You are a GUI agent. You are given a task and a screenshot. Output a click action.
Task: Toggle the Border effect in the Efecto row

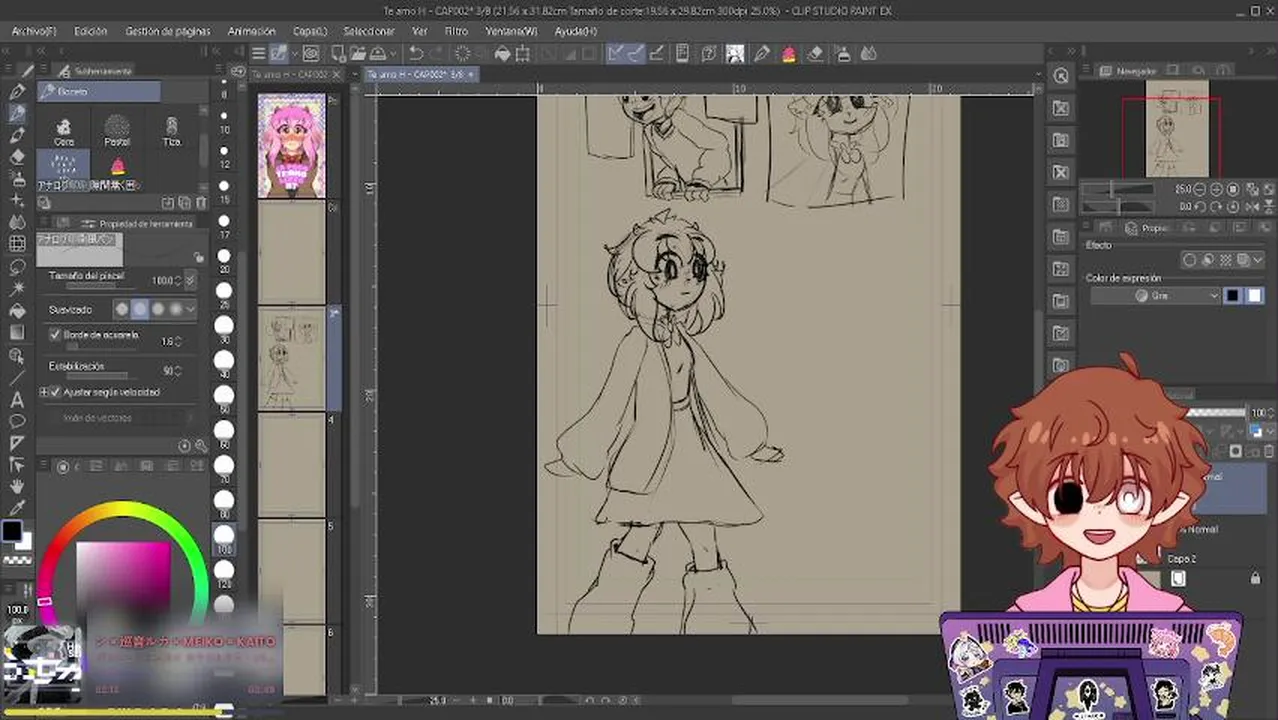pyautogui.click(x=1190, y=260)
